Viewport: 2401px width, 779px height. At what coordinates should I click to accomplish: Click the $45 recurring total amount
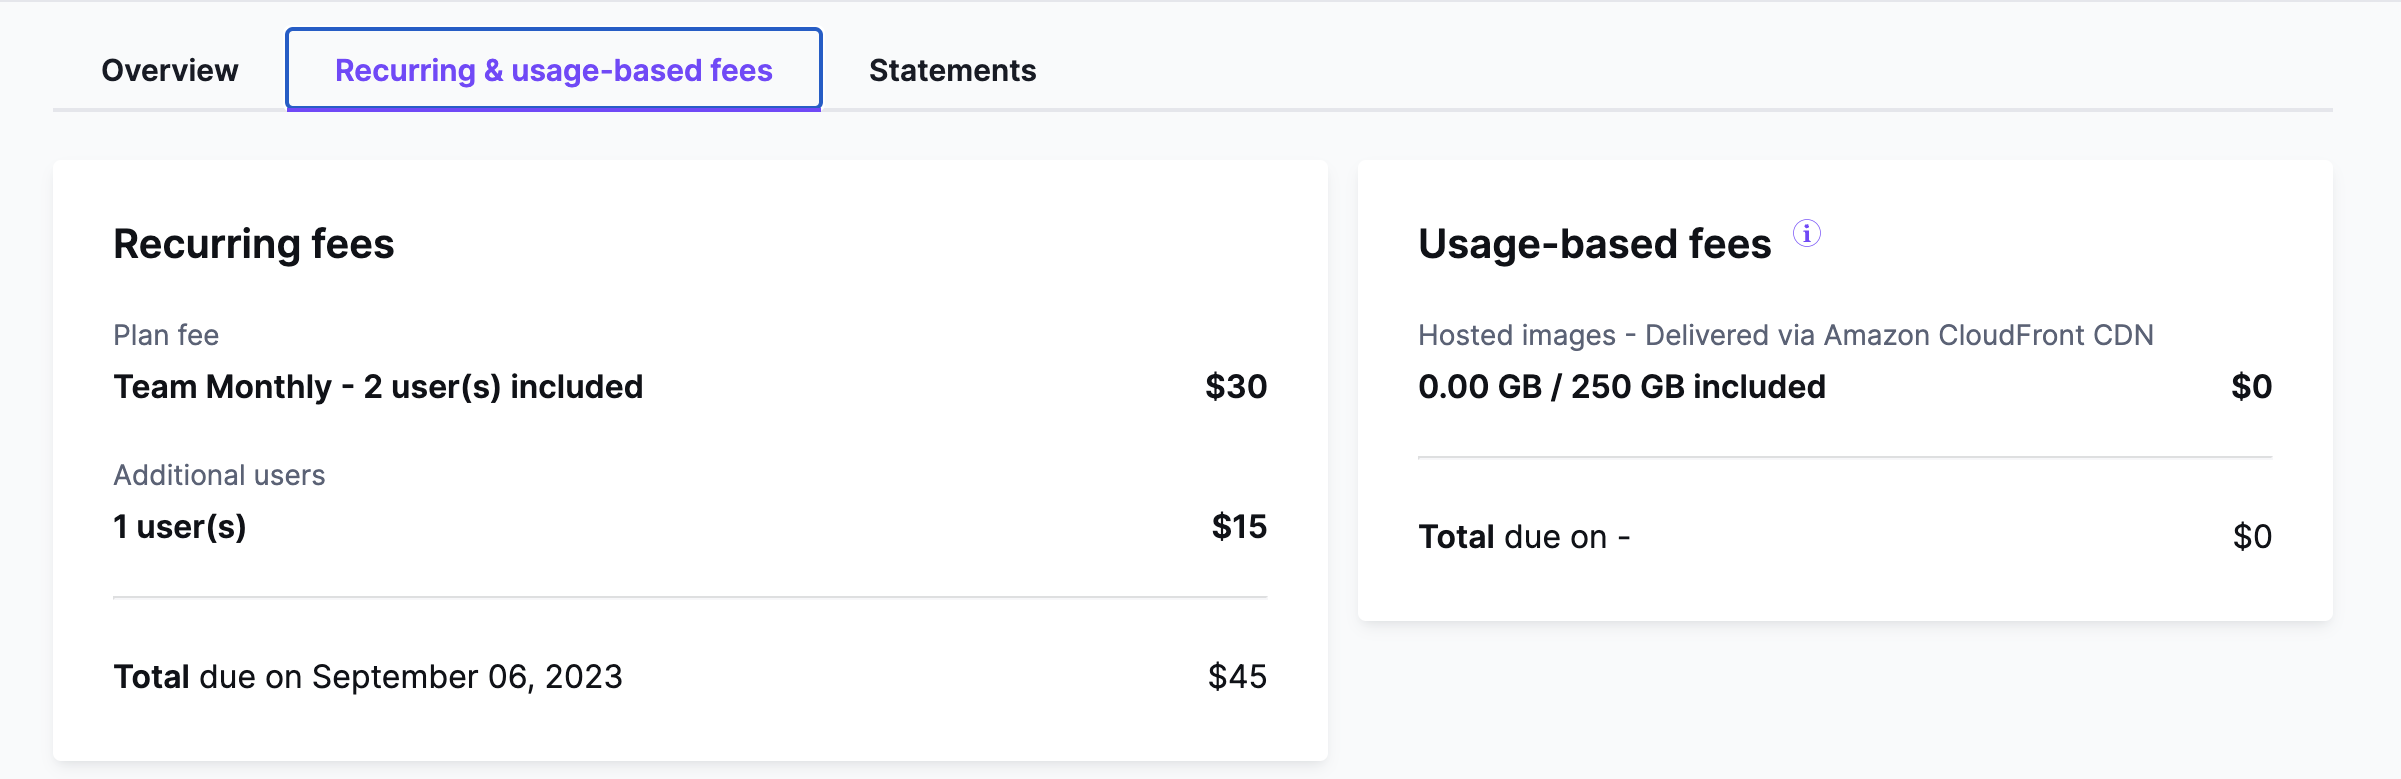[1237, 677]
